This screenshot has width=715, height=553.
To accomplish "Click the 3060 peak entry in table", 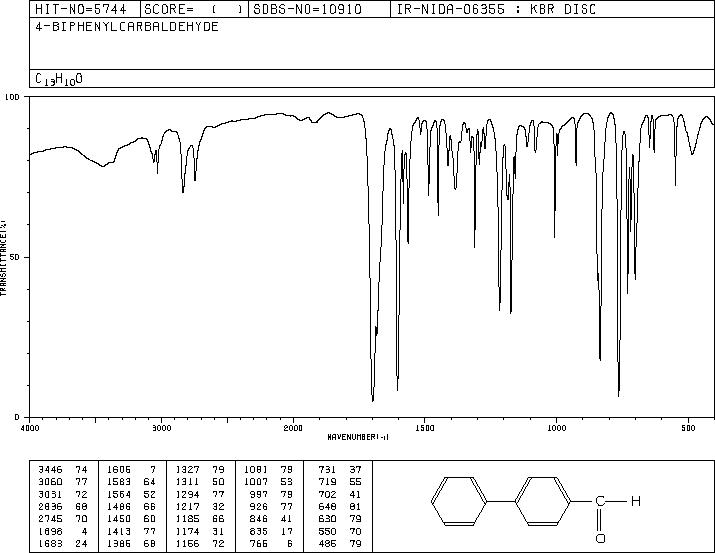I will pos(63,481).
